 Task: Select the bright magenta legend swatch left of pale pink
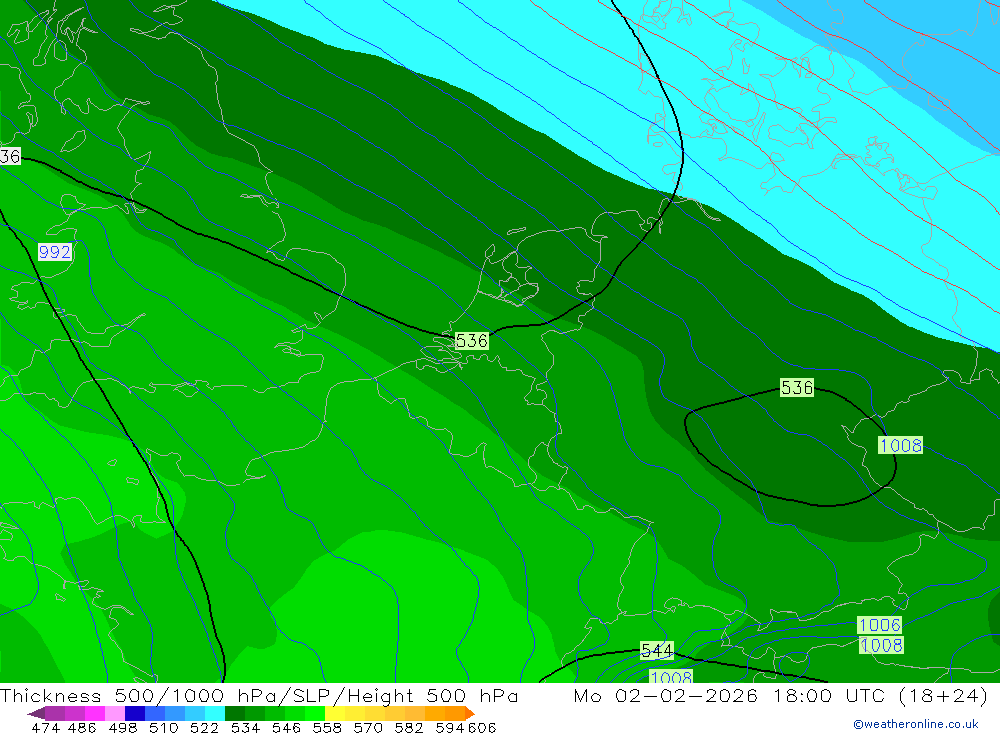(95, 713)
